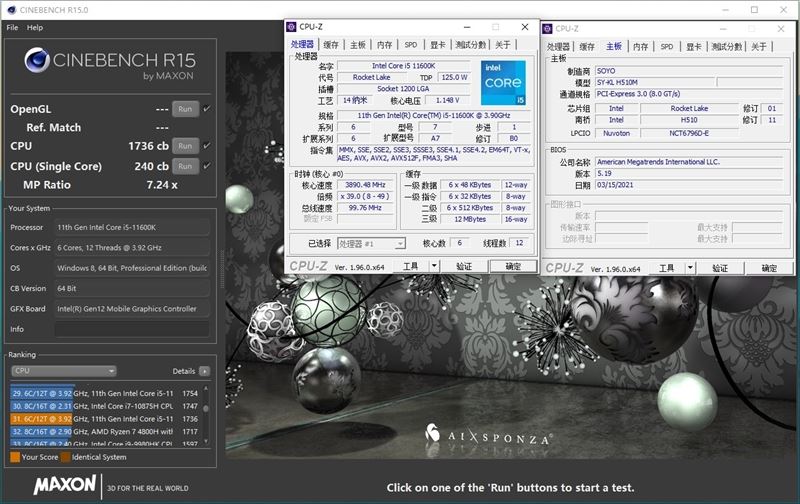800x504 pixels.
Task: Select 测试分数 tab in rear CPU-Z window
Action: [x=727, y=46]
